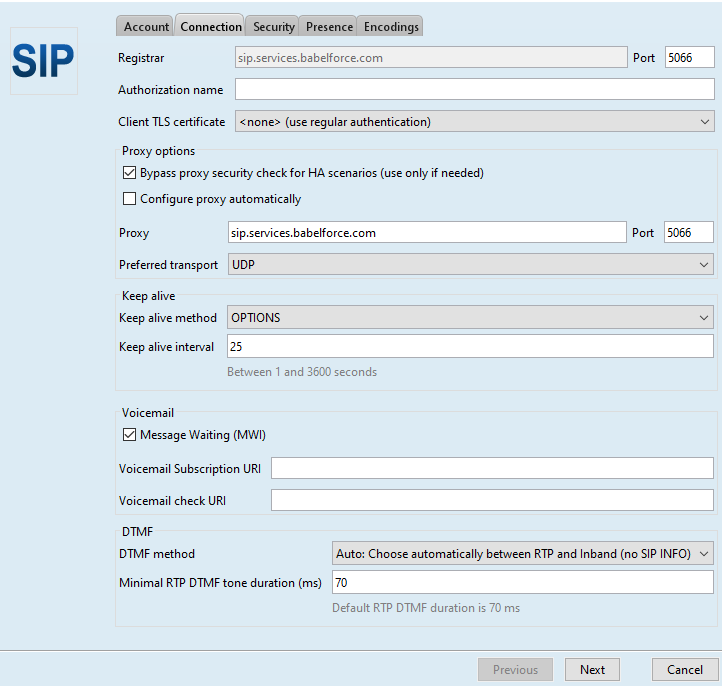722x686 pixels.
Task: Click the Voicemail check URI field
Action: point(492,500)
